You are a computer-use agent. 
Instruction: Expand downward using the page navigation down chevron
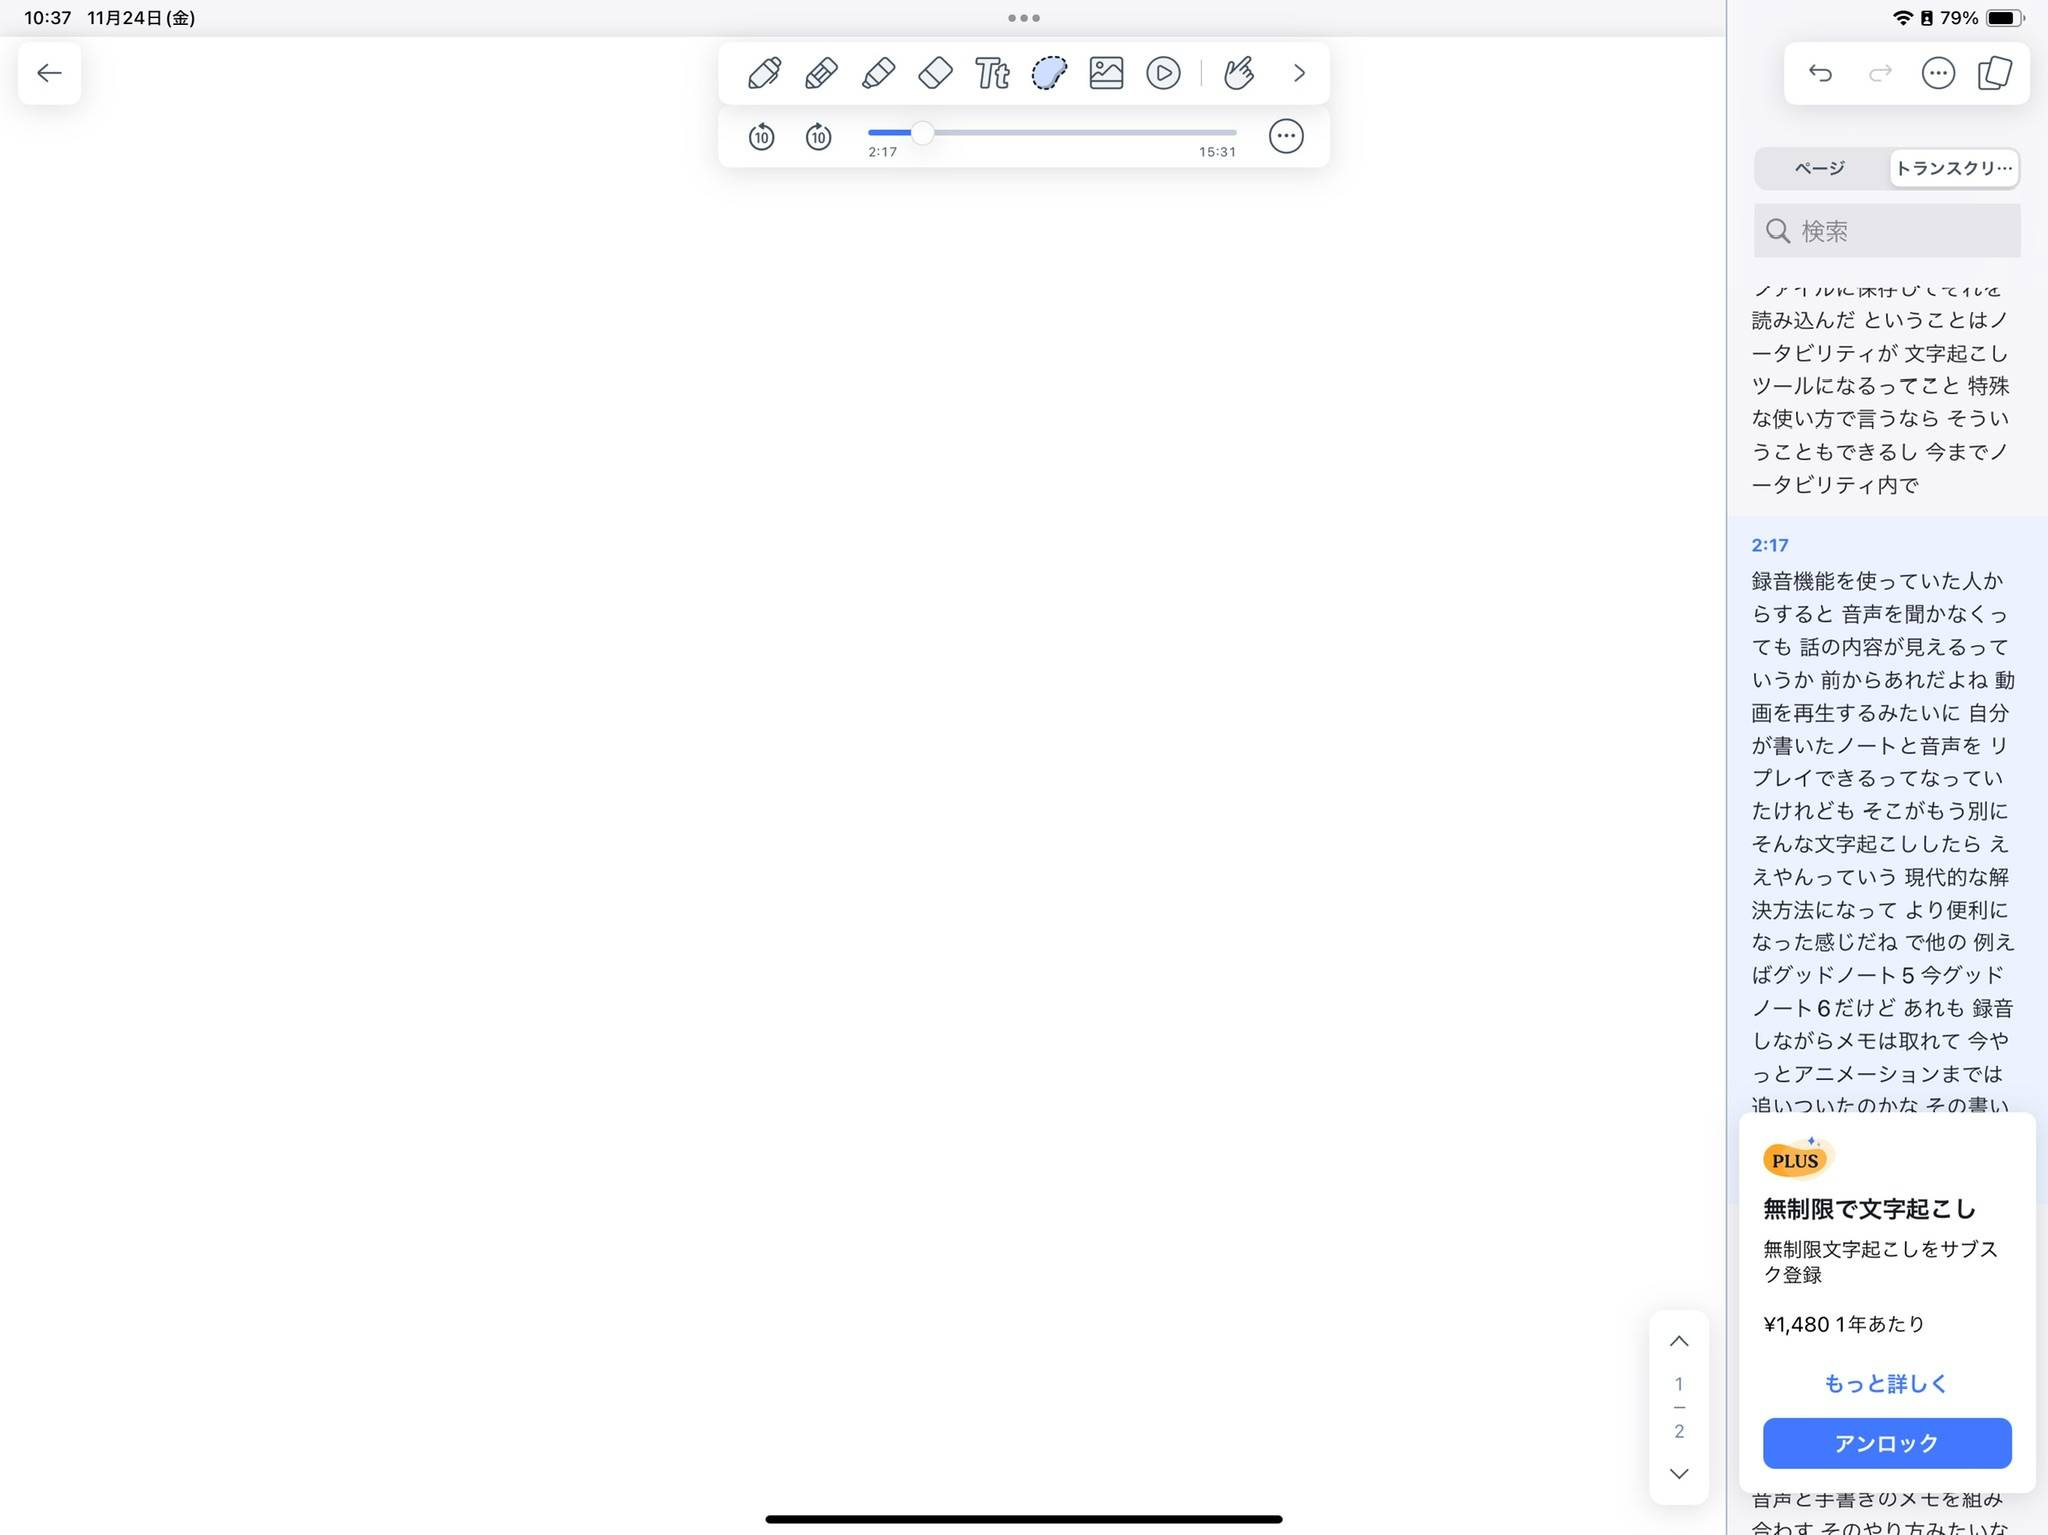[x=1679, y=1473]
